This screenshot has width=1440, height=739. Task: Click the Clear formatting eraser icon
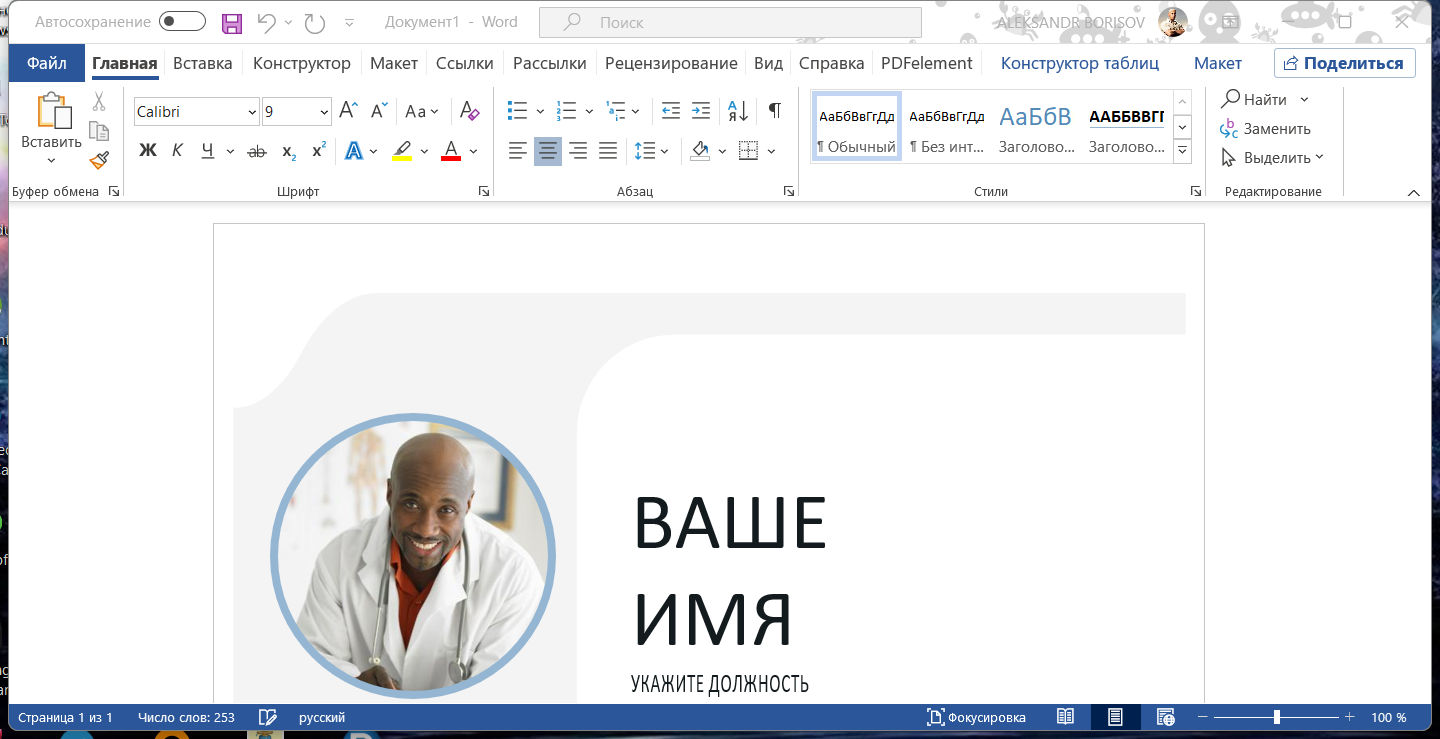[x=469, y=111]
